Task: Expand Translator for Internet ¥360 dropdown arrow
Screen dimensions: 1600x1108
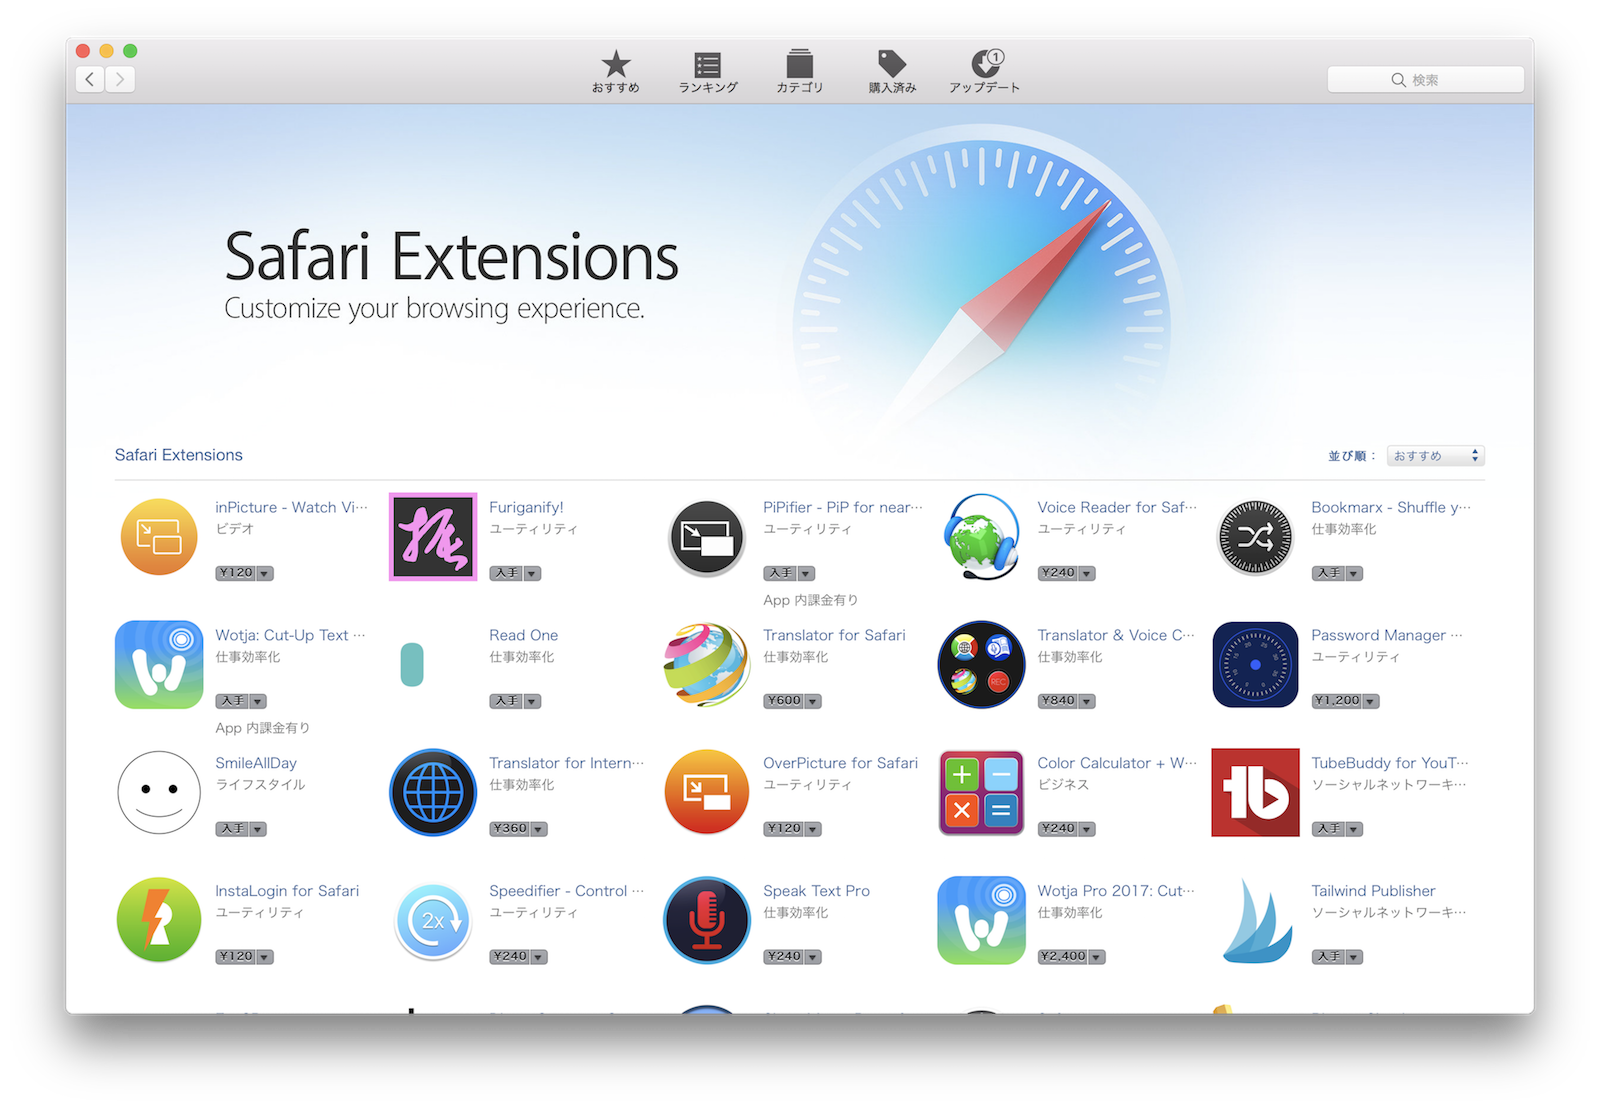Action: tap(539, 829)
